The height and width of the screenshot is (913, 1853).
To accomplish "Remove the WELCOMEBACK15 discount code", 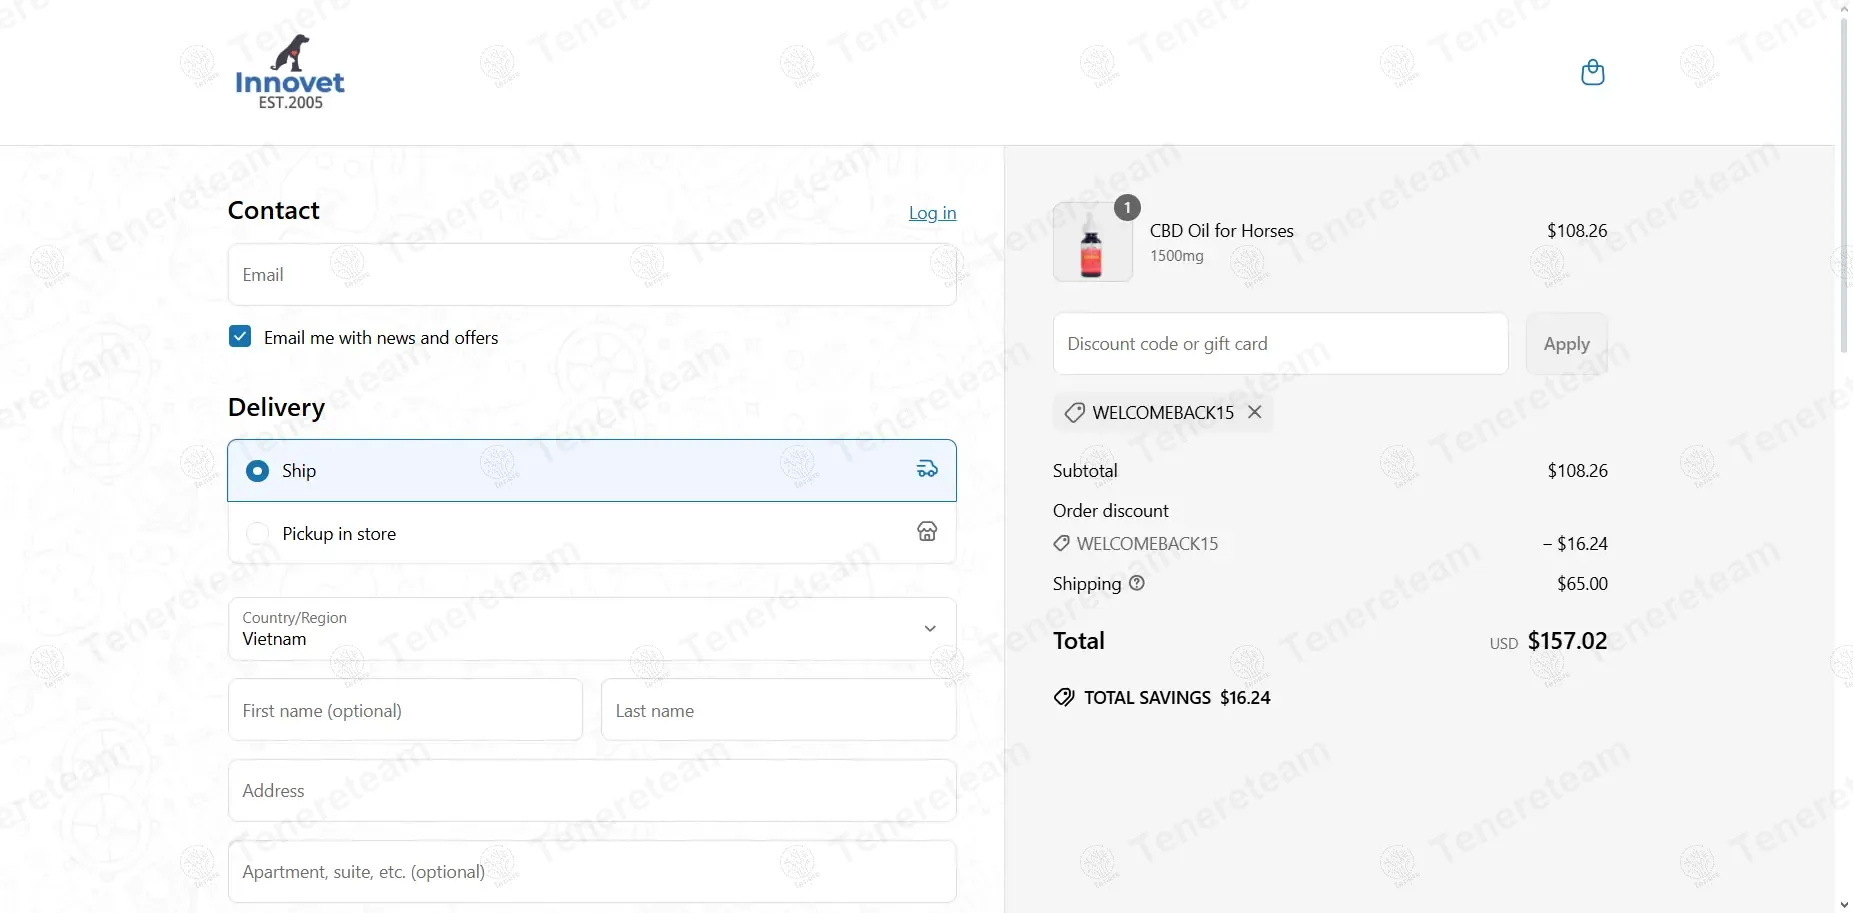I will click(x=1255, y=412).
